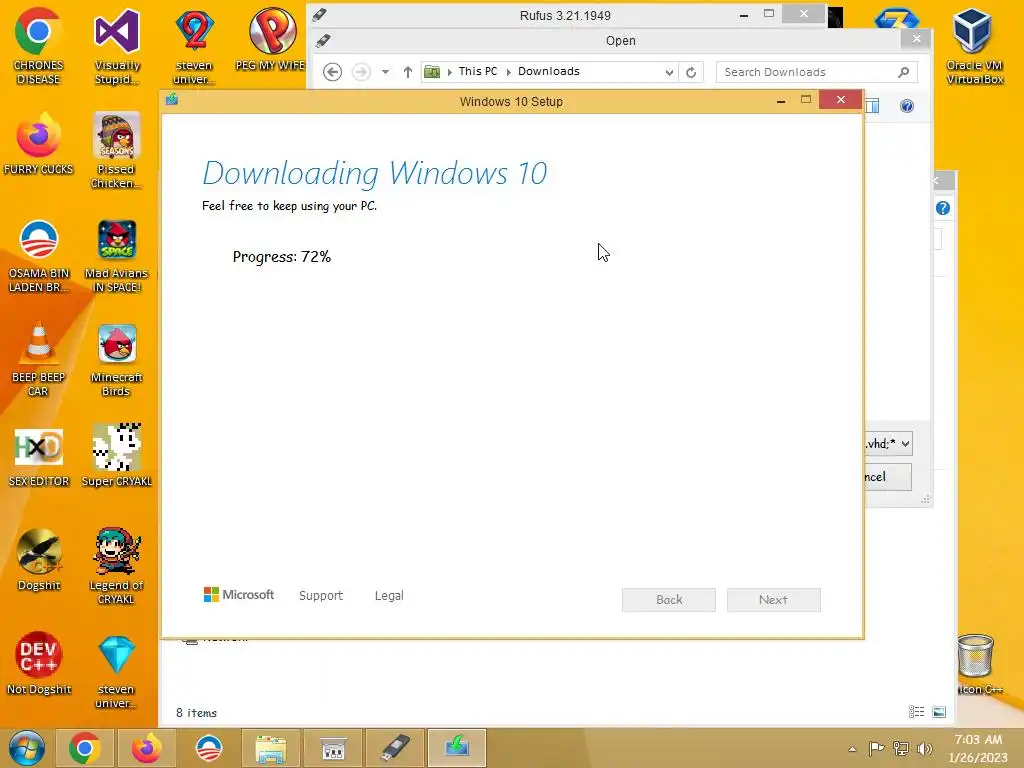Open the Dogshit desktop icon

[38, 560]
